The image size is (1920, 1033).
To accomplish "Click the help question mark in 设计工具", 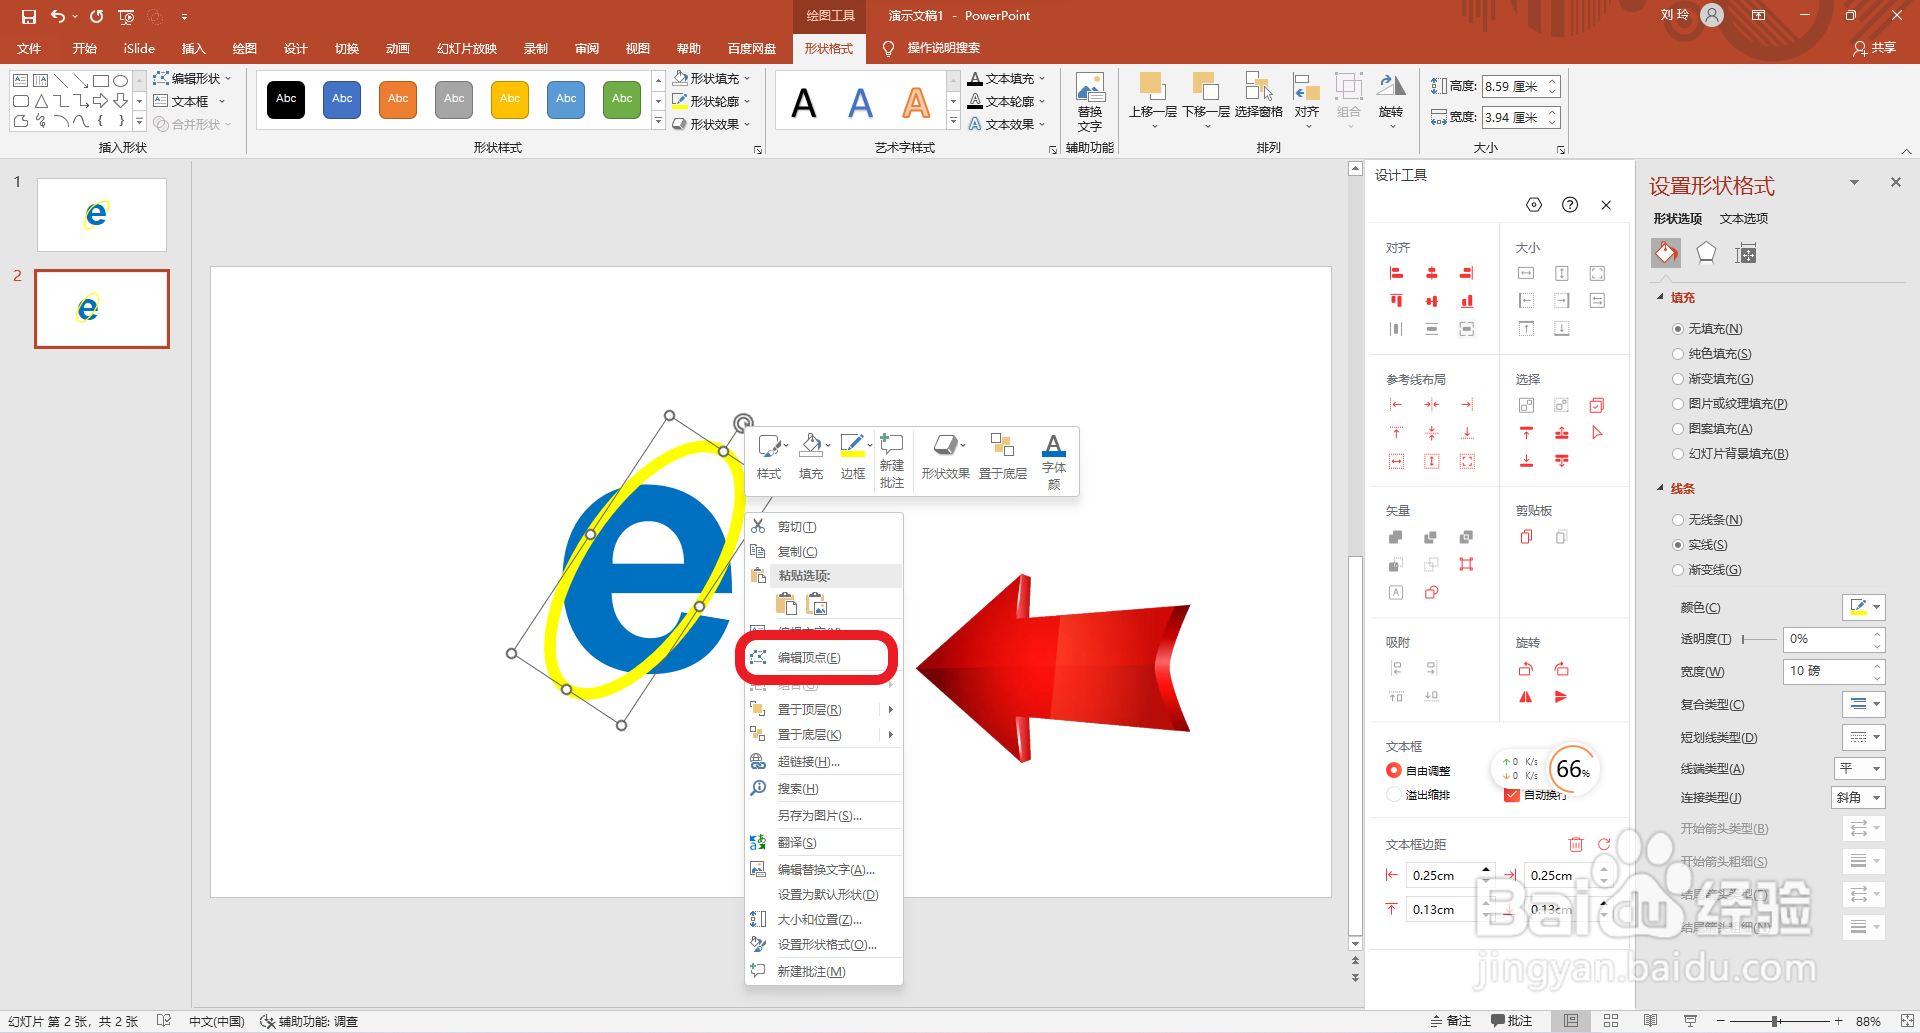I will click(1570, 205).
